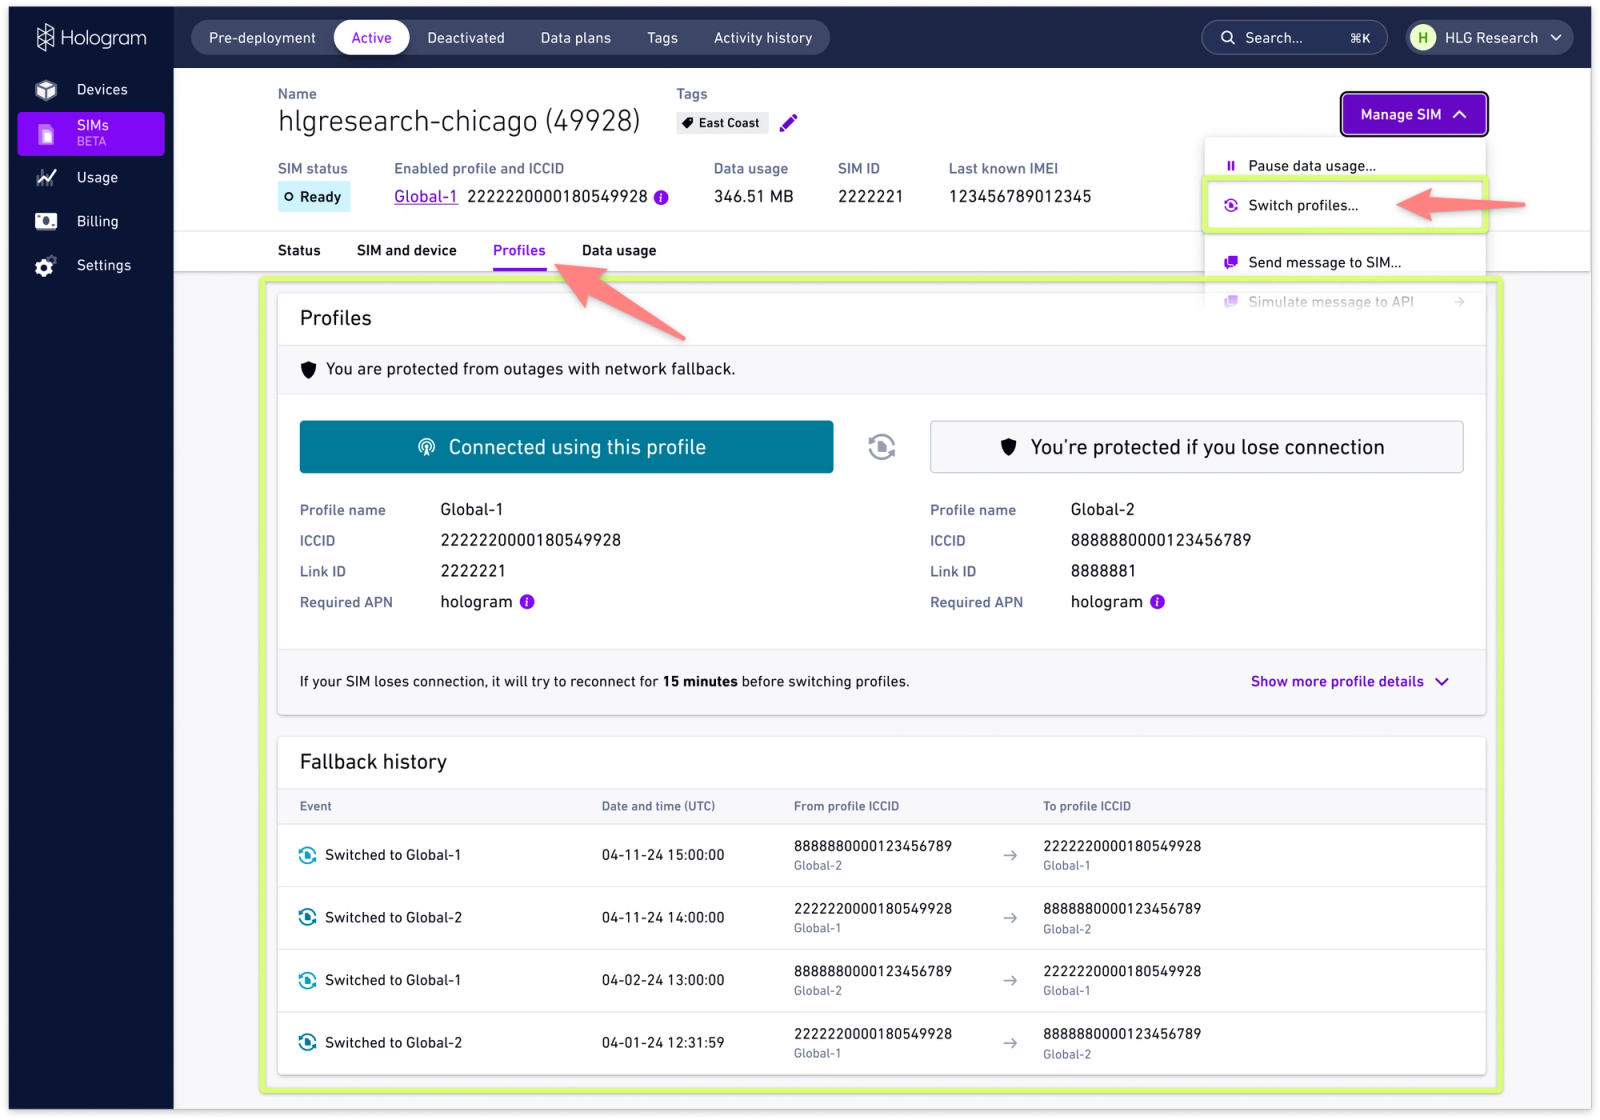Open the SIM and device sub-tab
This screenshot has width=1600, height=1120.
click(x=406, y=251)
